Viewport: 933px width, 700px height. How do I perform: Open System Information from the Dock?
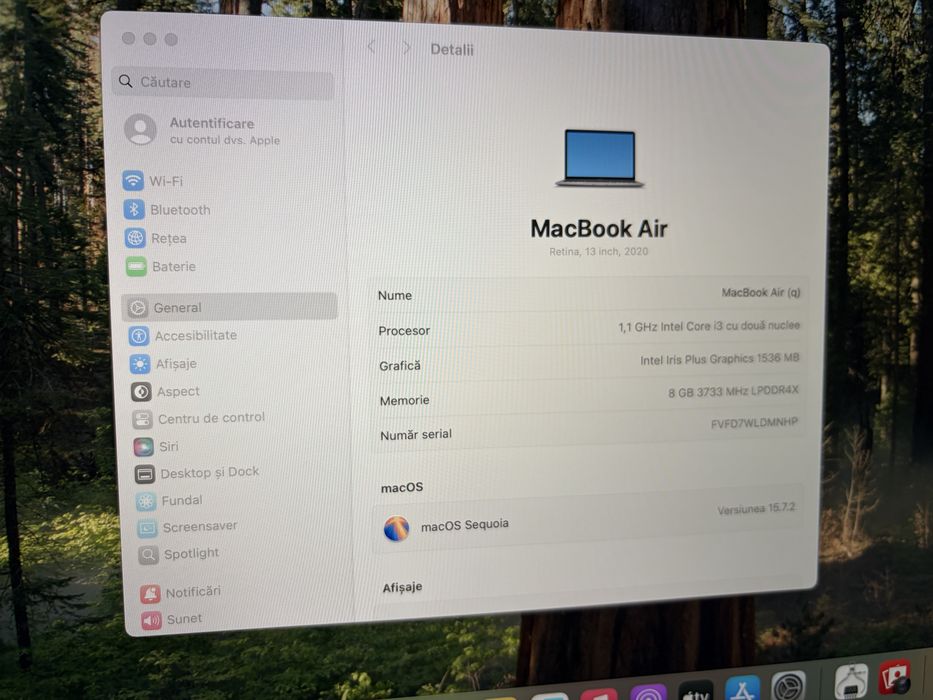click(x=851, y=682)
